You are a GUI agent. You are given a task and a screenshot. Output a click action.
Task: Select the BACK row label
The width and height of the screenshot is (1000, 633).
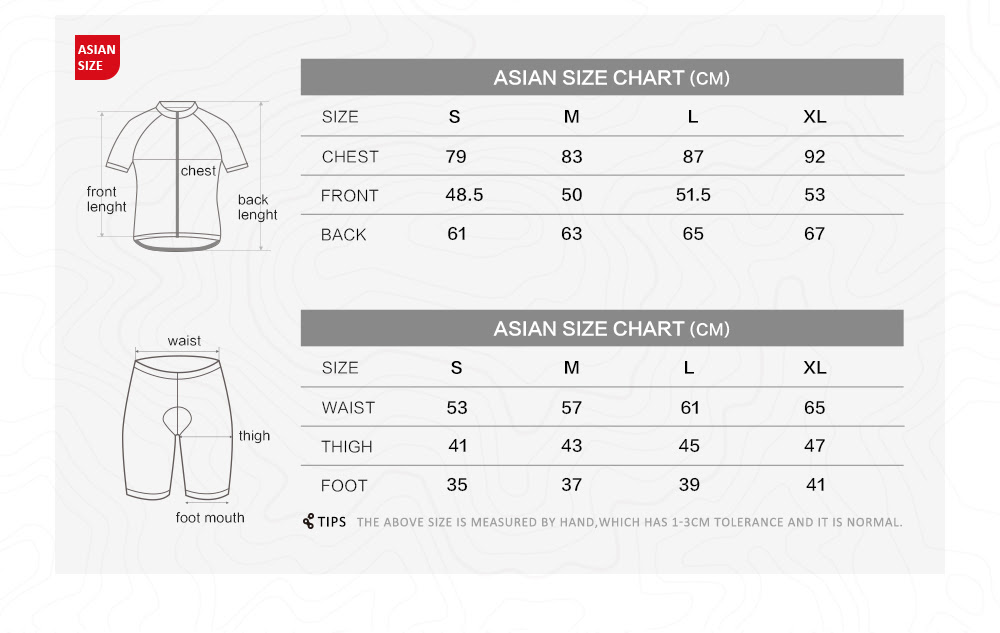click(343, 235)
